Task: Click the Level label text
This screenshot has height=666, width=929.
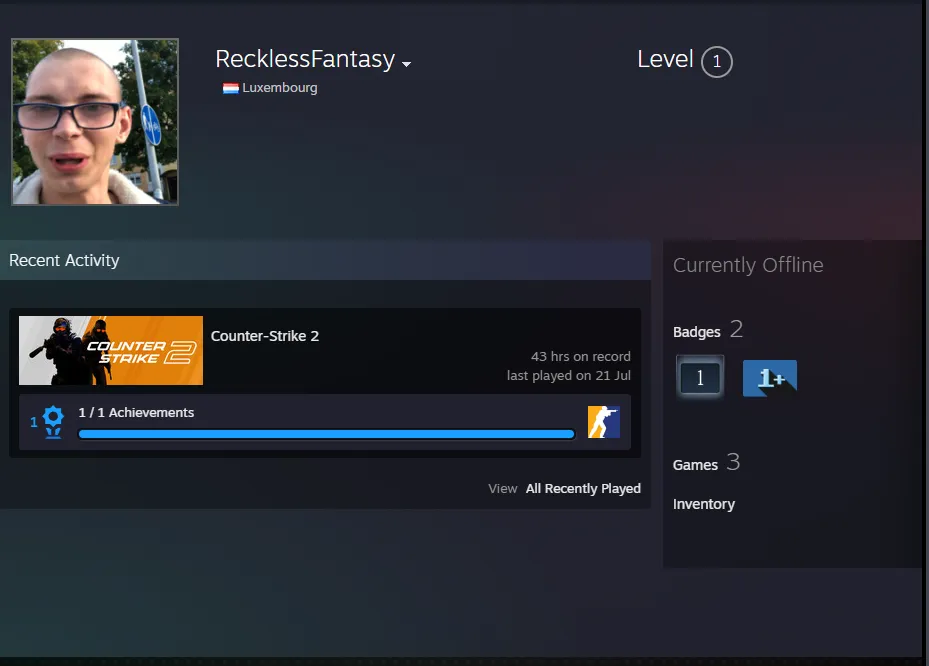Action: click(x=665, y=59)
